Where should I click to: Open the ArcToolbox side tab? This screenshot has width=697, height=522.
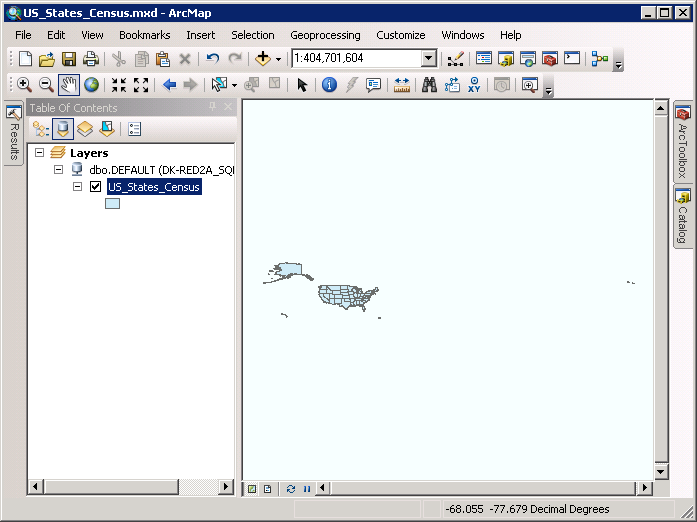click(682, 141)
